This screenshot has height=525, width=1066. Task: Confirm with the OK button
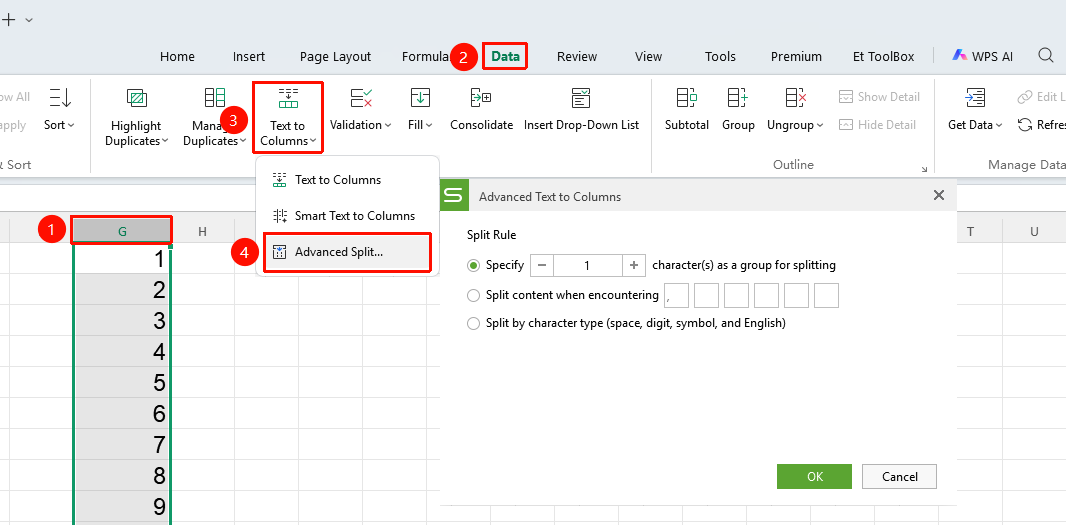[x=814, y=477]
